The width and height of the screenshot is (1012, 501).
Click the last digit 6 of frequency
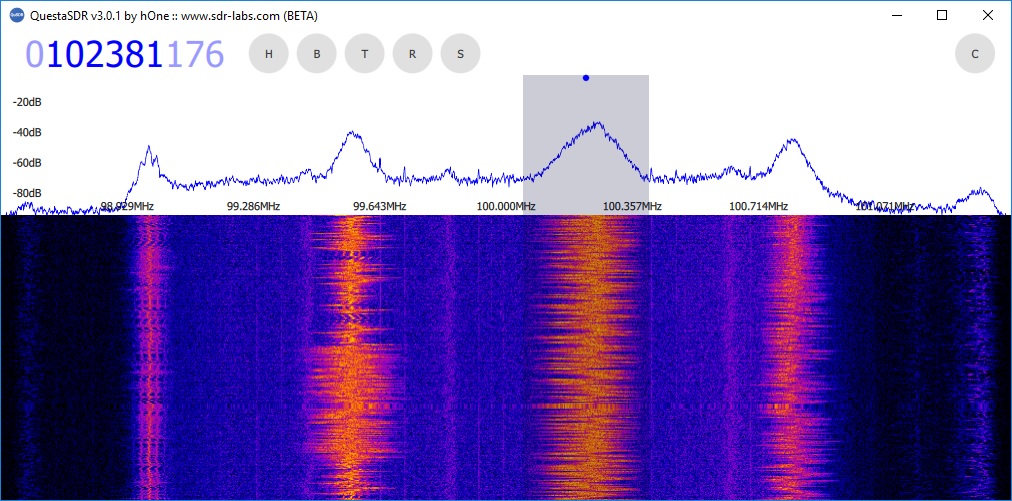[x=213, y=55]
